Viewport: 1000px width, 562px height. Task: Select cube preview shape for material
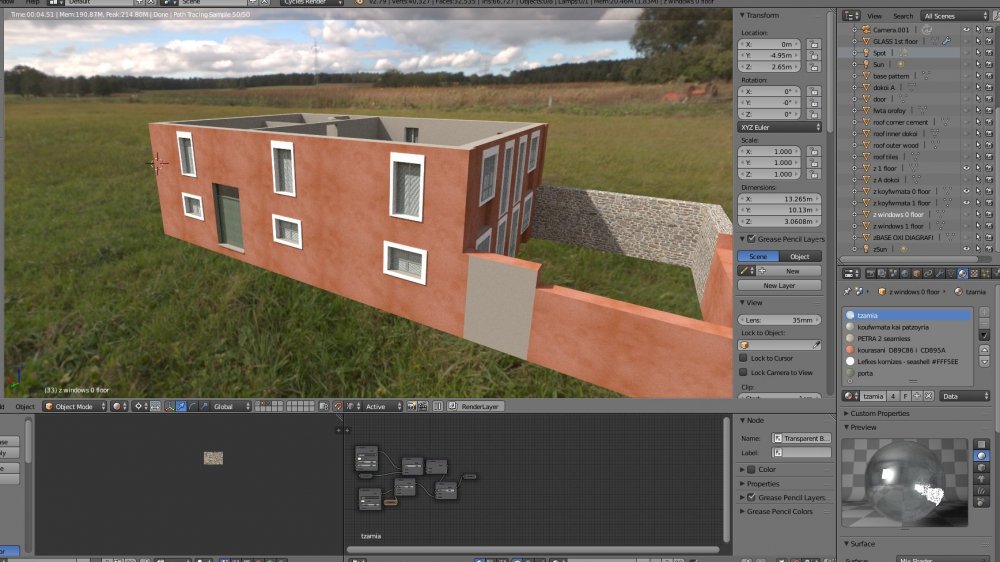pyautogui.click(x=982, y=467)
